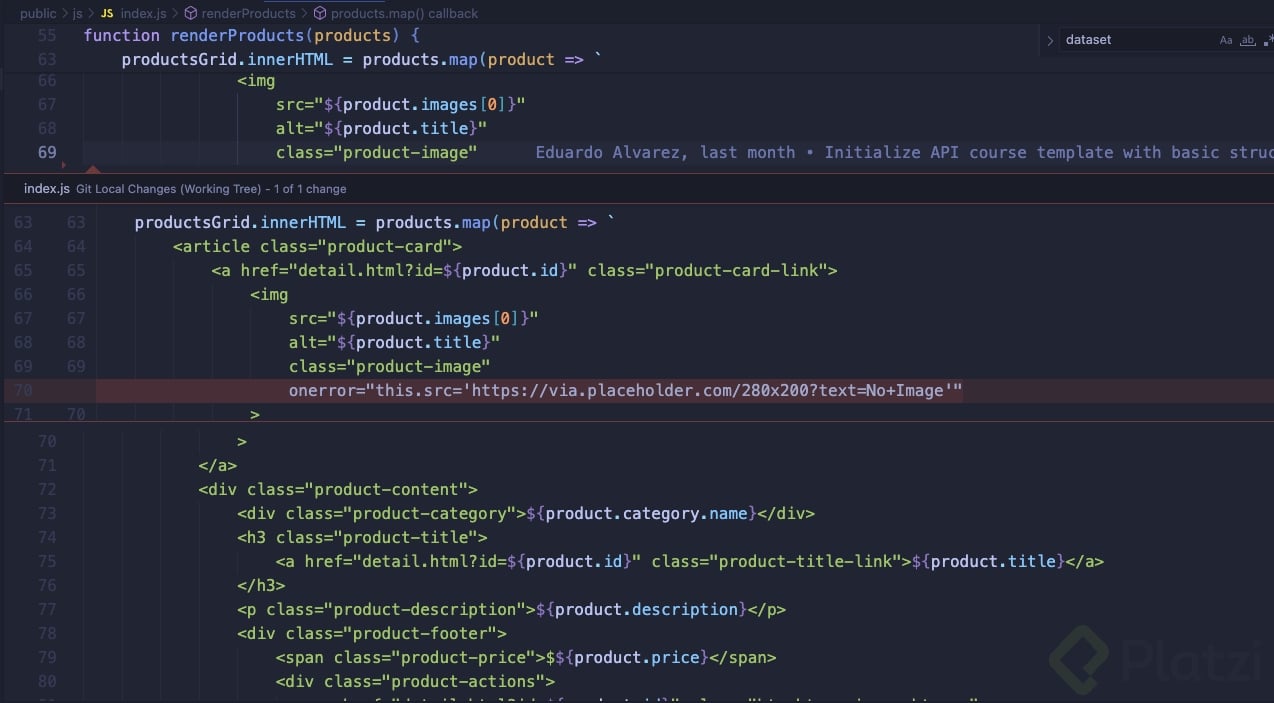Click line number 69 in the top editor gutter
Image resolution: width=1274 pixels, height=703 pixels.
46,152
